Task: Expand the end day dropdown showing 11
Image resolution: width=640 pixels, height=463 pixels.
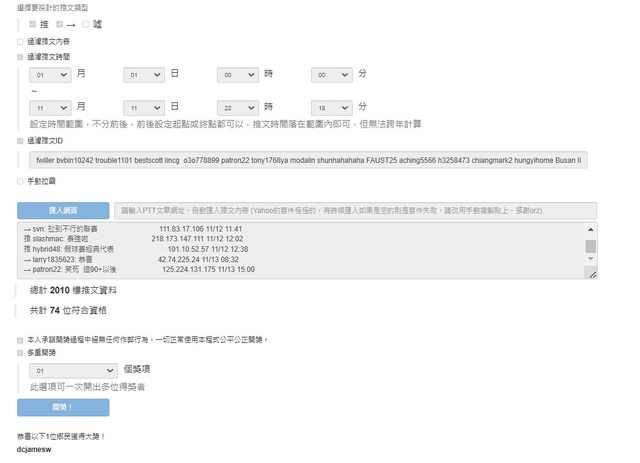Action: [143, 107]
